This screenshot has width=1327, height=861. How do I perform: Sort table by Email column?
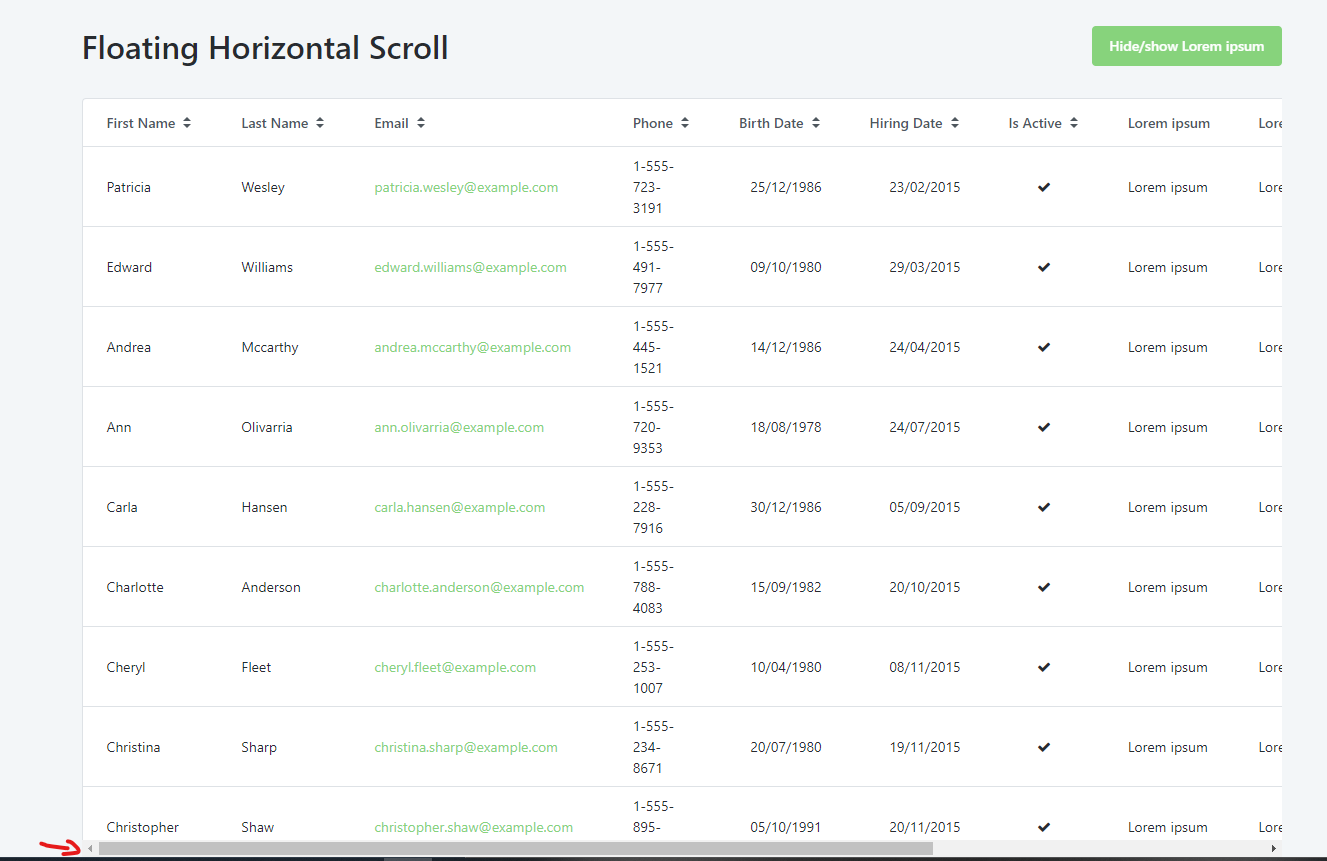pyautogui.click(x=399, y=123)
